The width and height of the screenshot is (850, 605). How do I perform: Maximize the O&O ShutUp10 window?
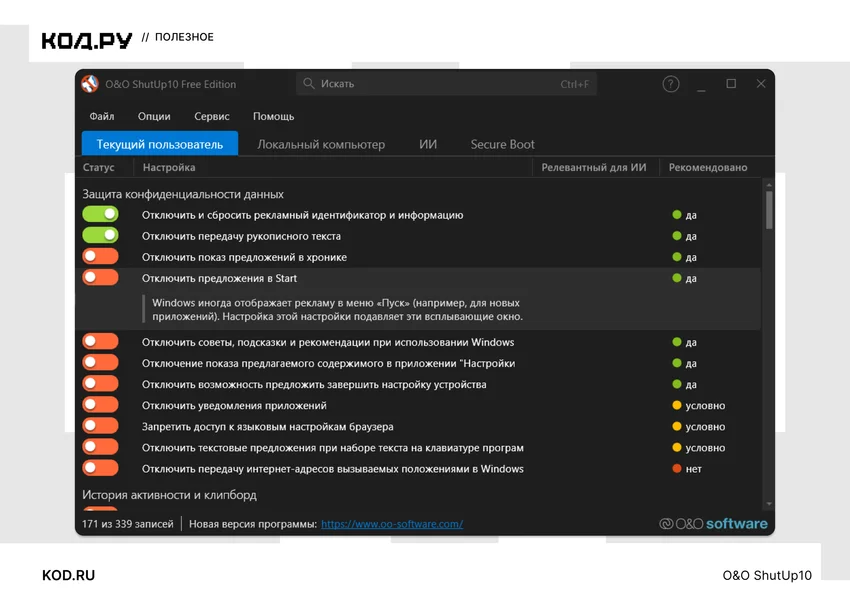(731, 83)
